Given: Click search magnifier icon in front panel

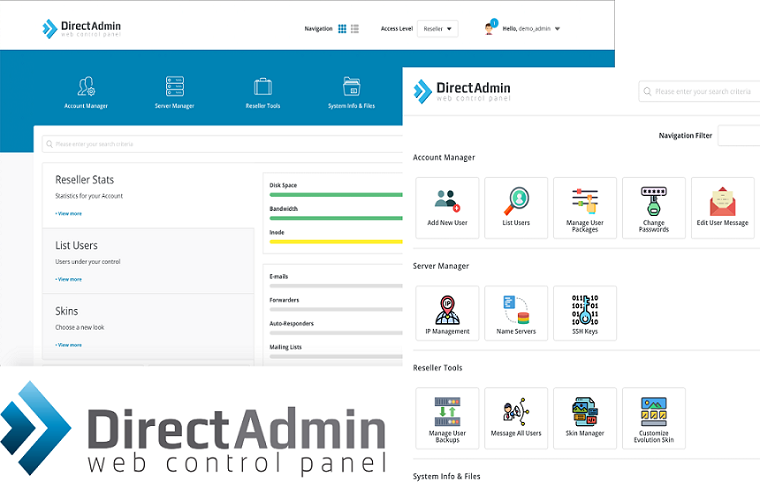Looking at the screenshot, I should (x=647, y=91).
